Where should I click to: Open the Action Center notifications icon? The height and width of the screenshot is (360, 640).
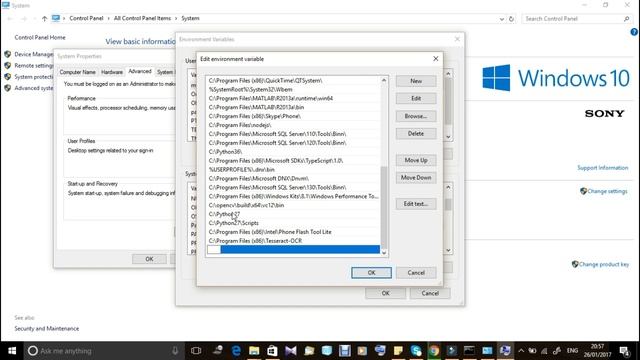[x=624, y=351]
